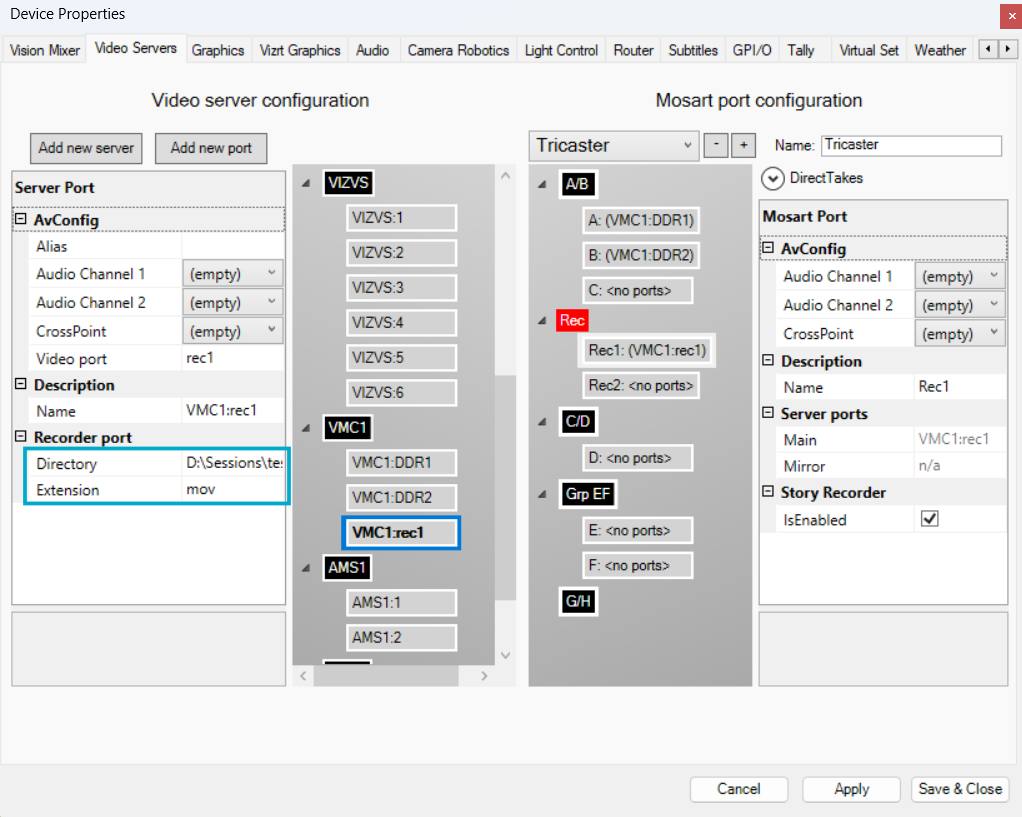1022x817 pixels.
Task: Select the Rec1: (VMC1:rec1) Mosart port
Action: pos(647,350)
